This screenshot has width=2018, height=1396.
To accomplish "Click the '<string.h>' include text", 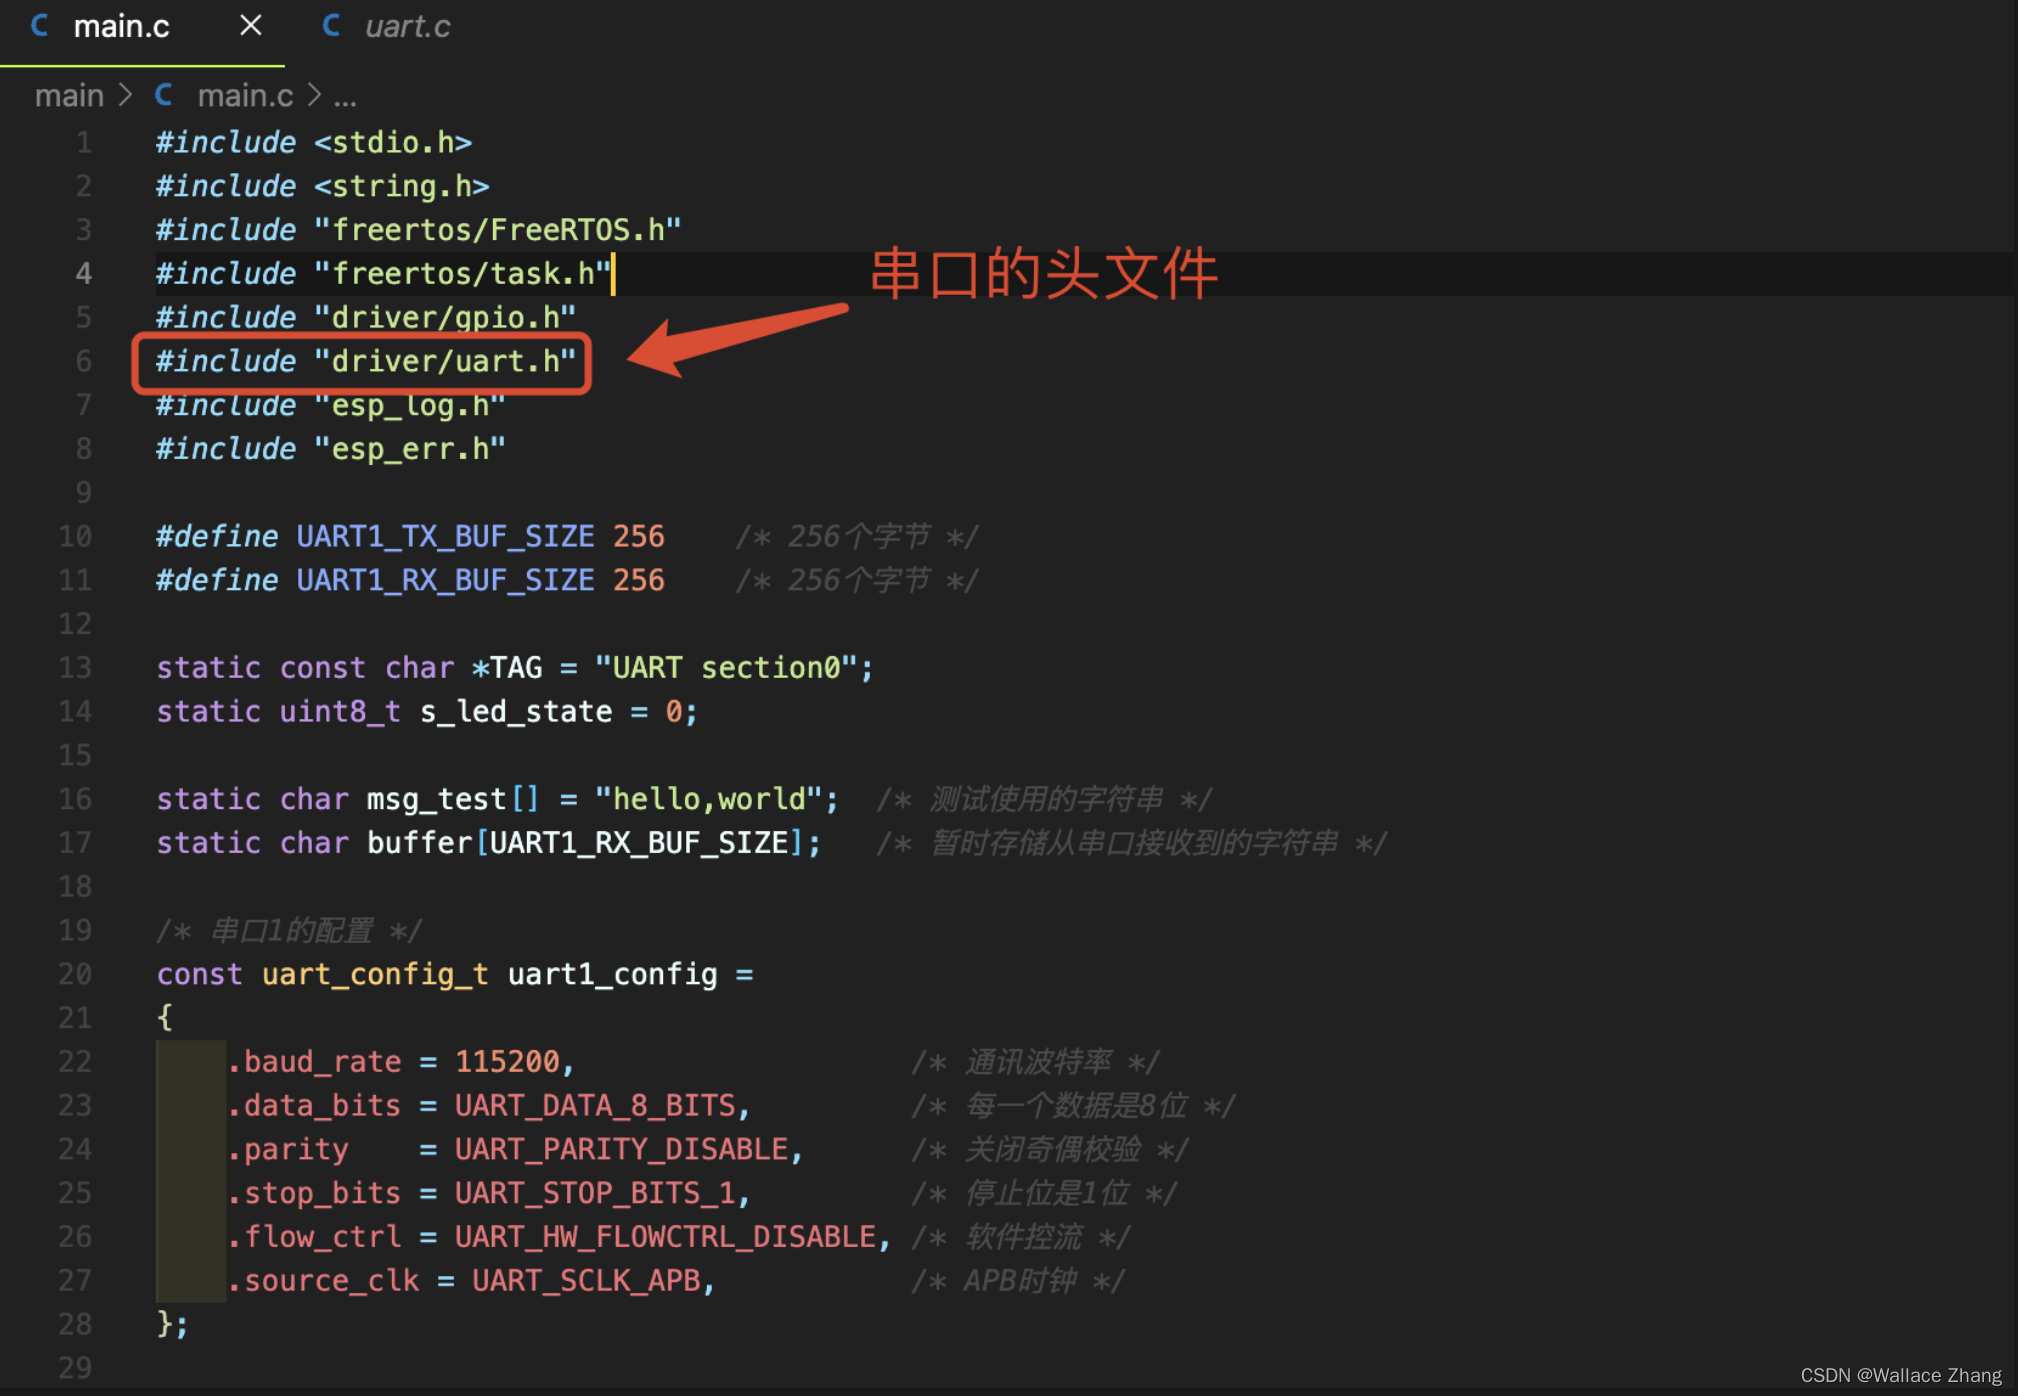I will pos(401,187).
